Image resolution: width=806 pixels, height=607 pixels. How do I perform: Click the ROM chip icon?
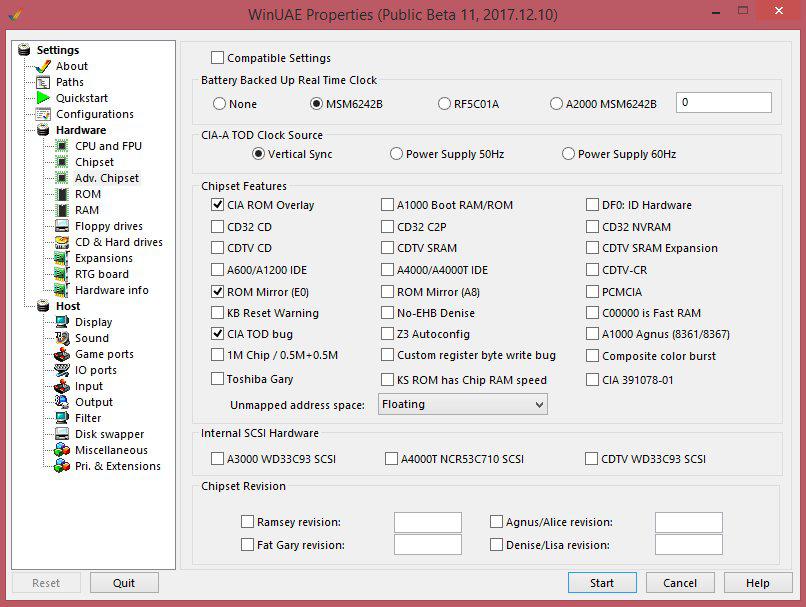62,194
